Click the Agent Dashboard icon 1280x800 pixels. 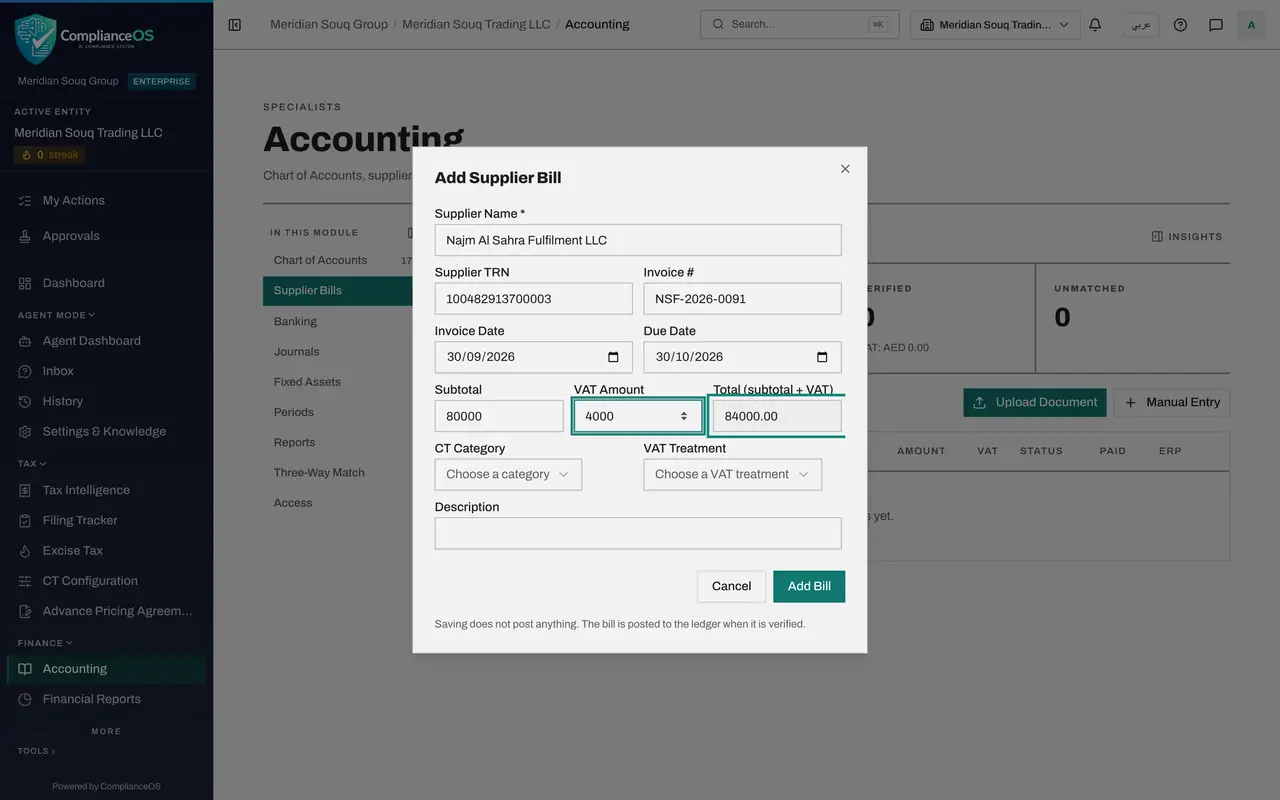click(x=25, y=341)
